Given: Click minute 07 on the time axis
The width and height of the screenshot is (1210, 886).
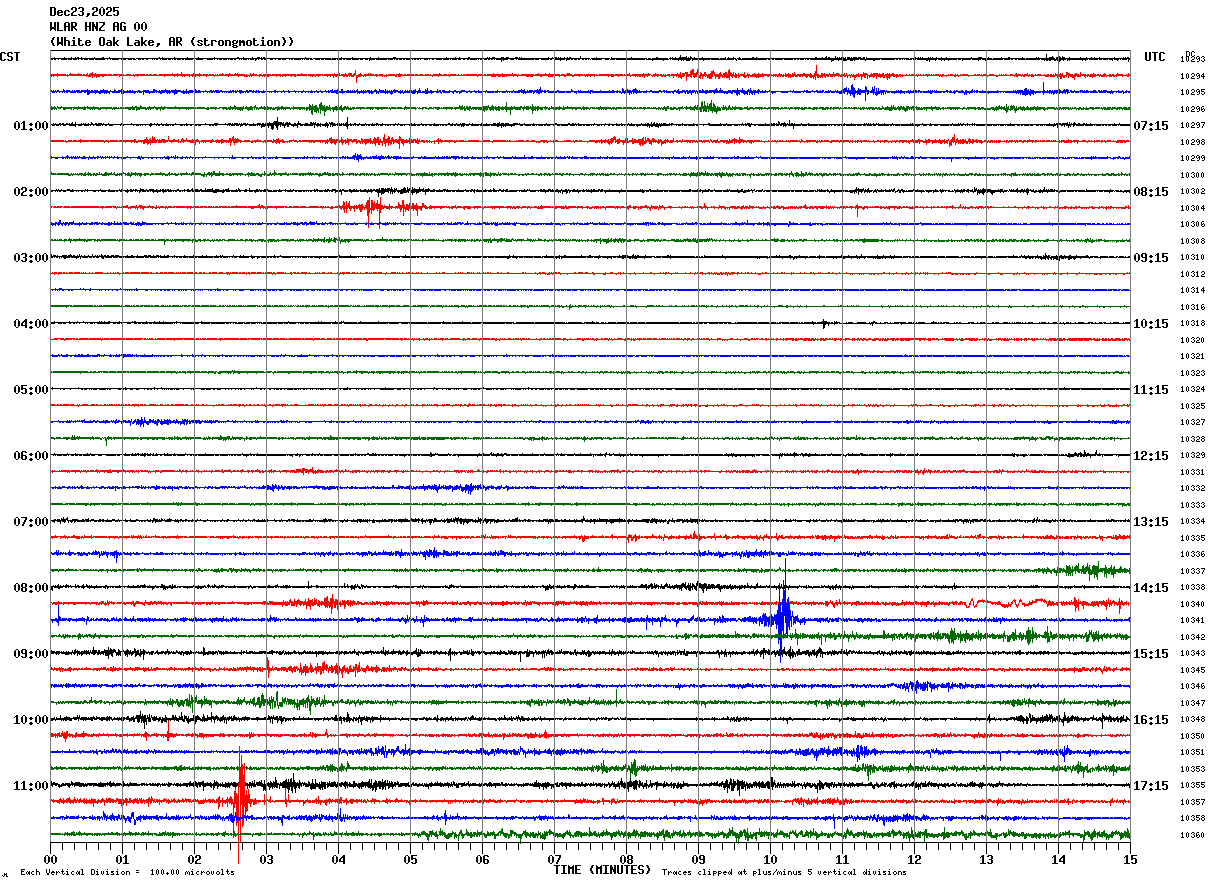Looking at the screenshot, I should point(554,859).
